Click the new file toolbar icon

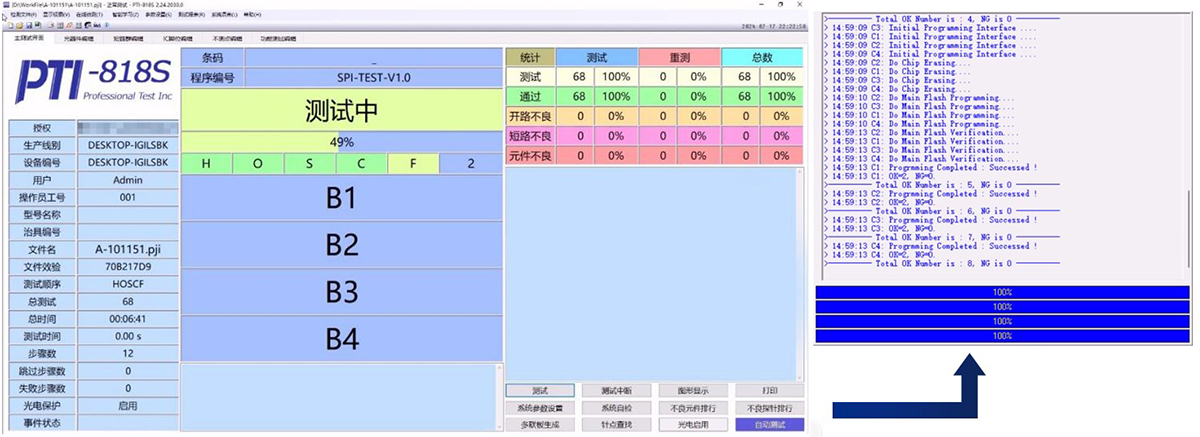(x=8, y=25)
